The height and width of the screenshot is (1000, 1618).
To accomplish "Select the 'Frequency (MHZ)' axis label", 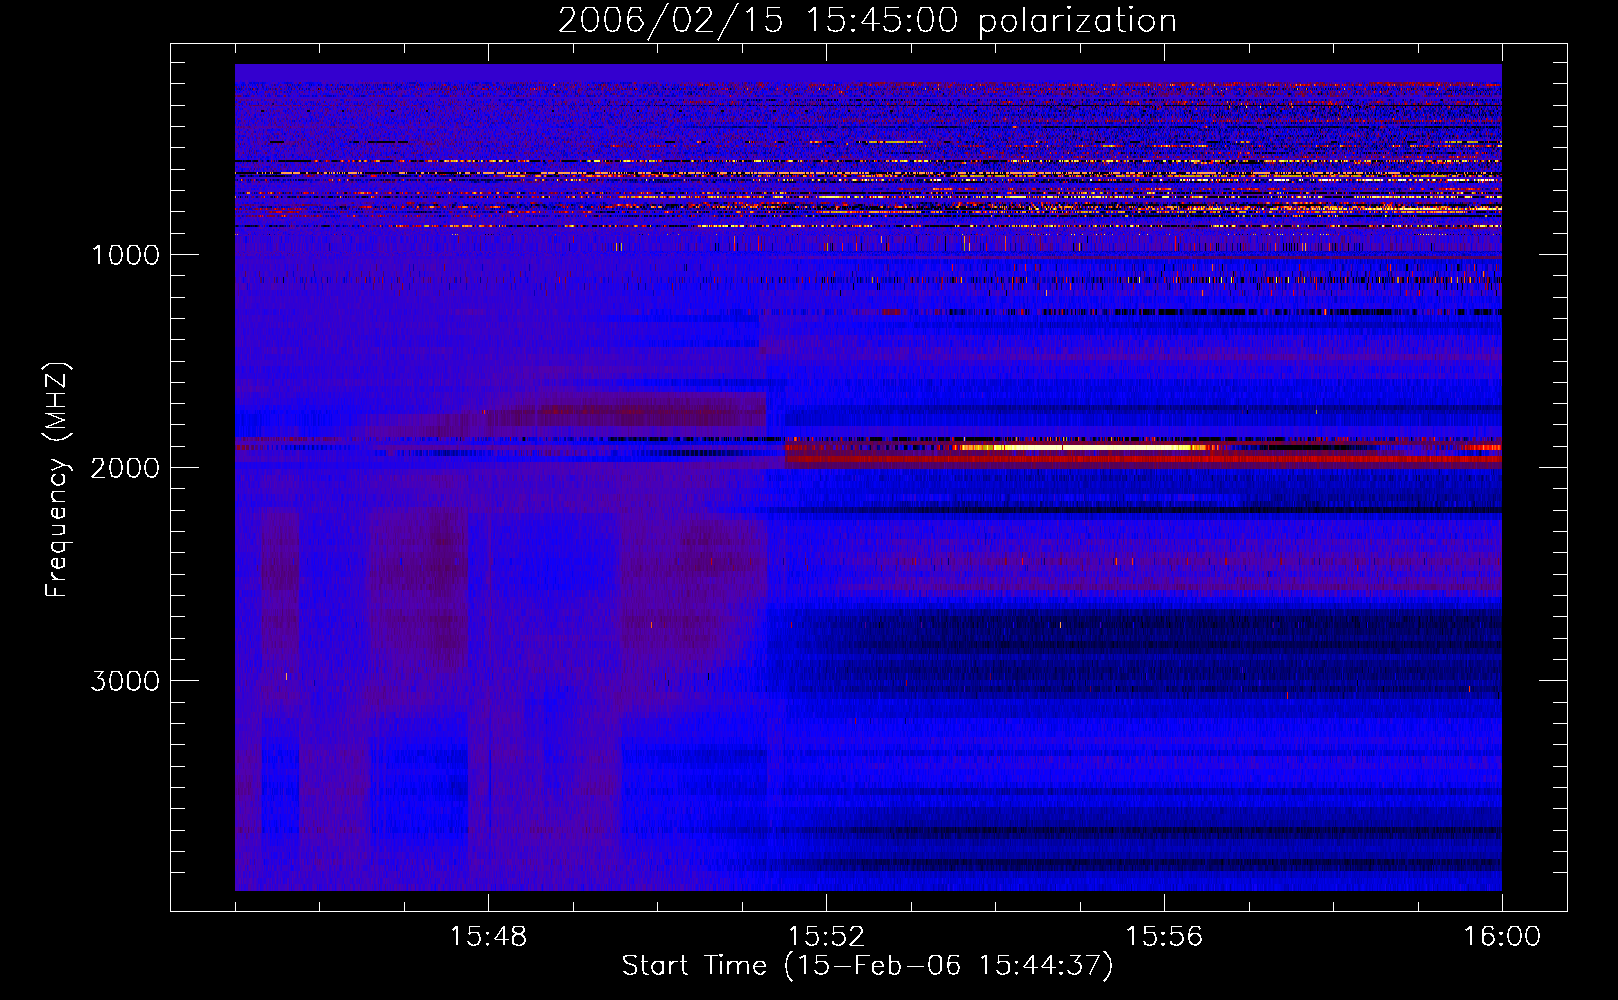I will tap(58, 479).
